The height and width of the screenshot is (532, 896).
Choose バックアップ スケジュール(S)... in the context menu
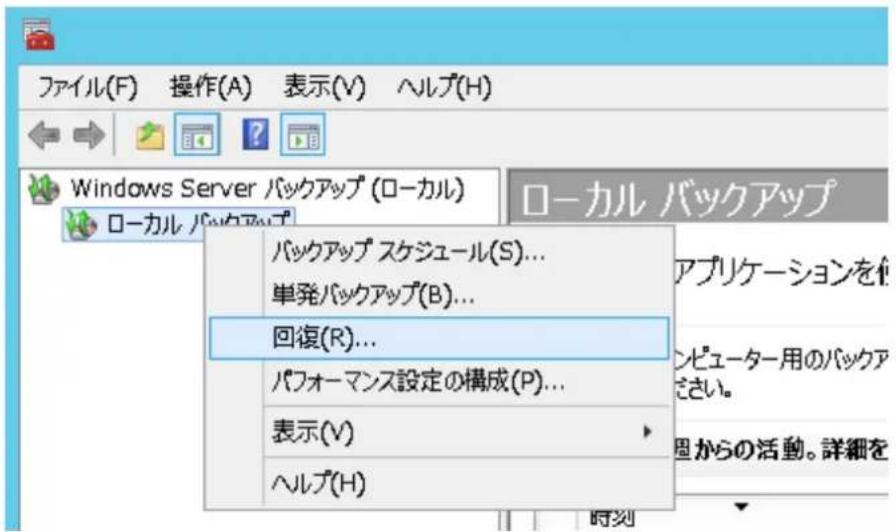point(439,252)
